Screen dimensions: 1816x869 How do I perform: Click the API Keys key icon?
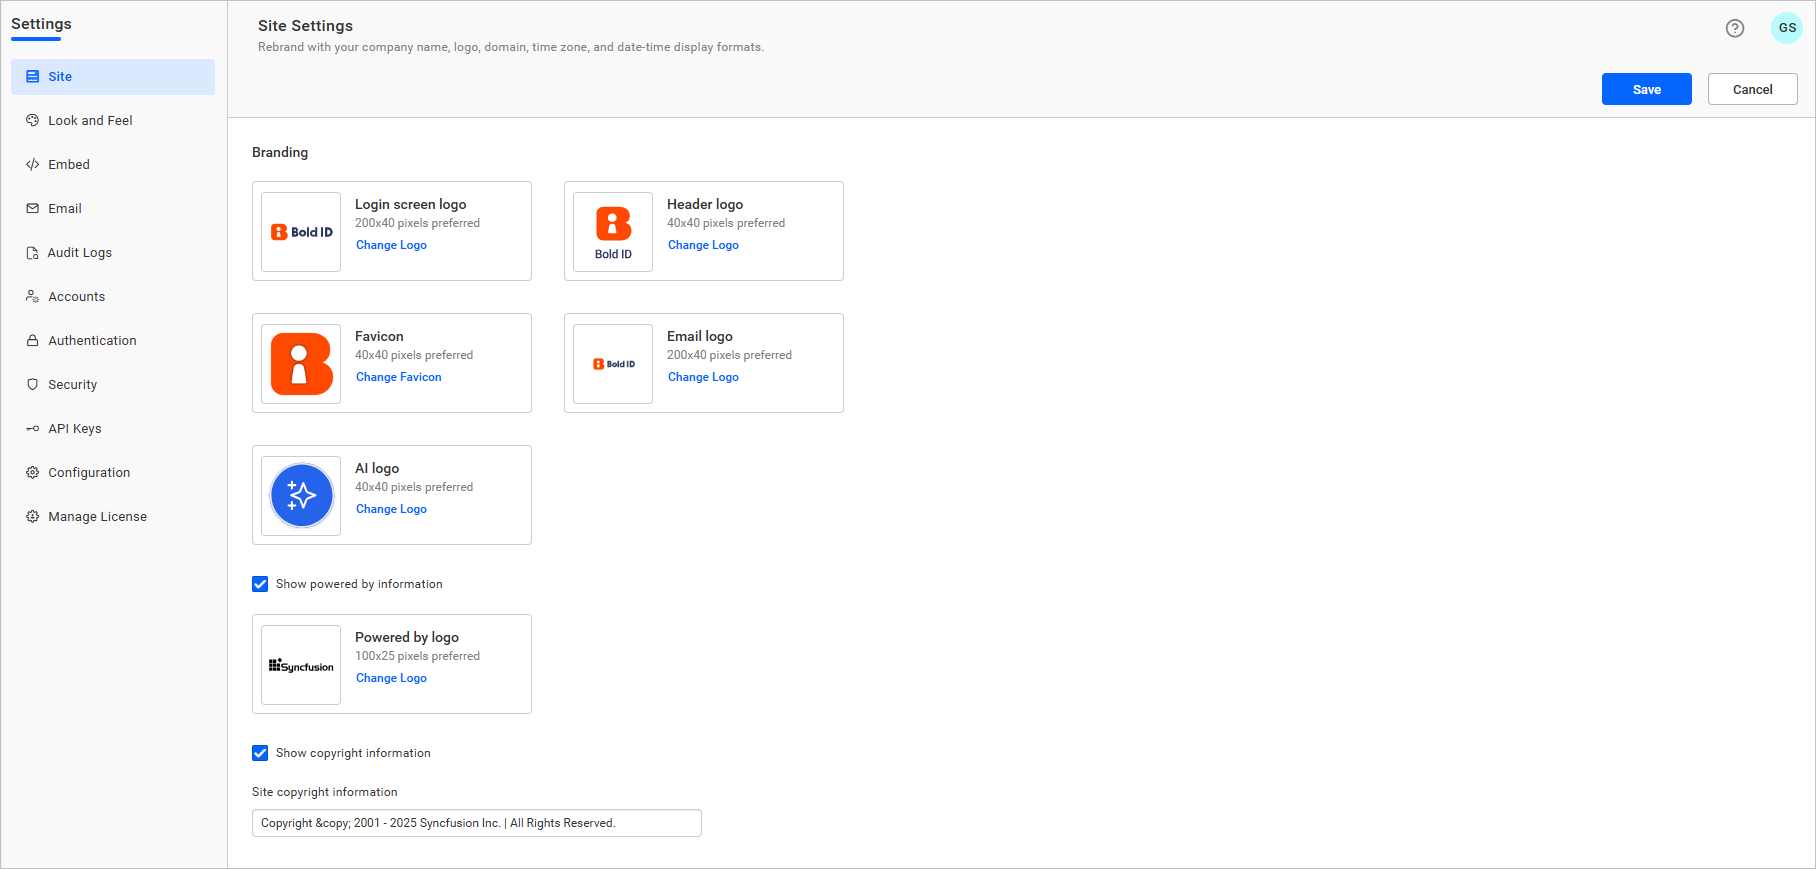[33, 428]
